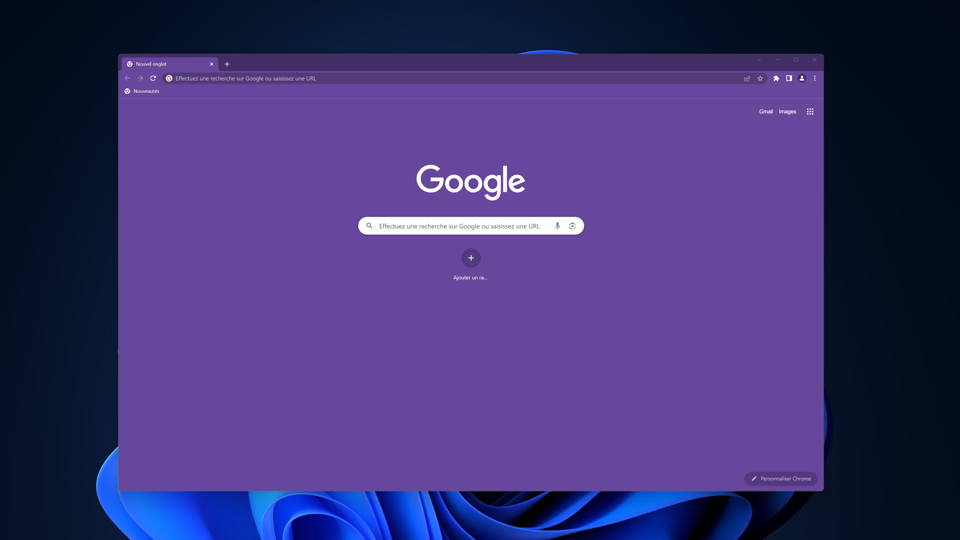Image resolution: width=960 pixels, height=540 pixels.
Task: Open Chrome's three-dot menu
Action: [815, 78]
